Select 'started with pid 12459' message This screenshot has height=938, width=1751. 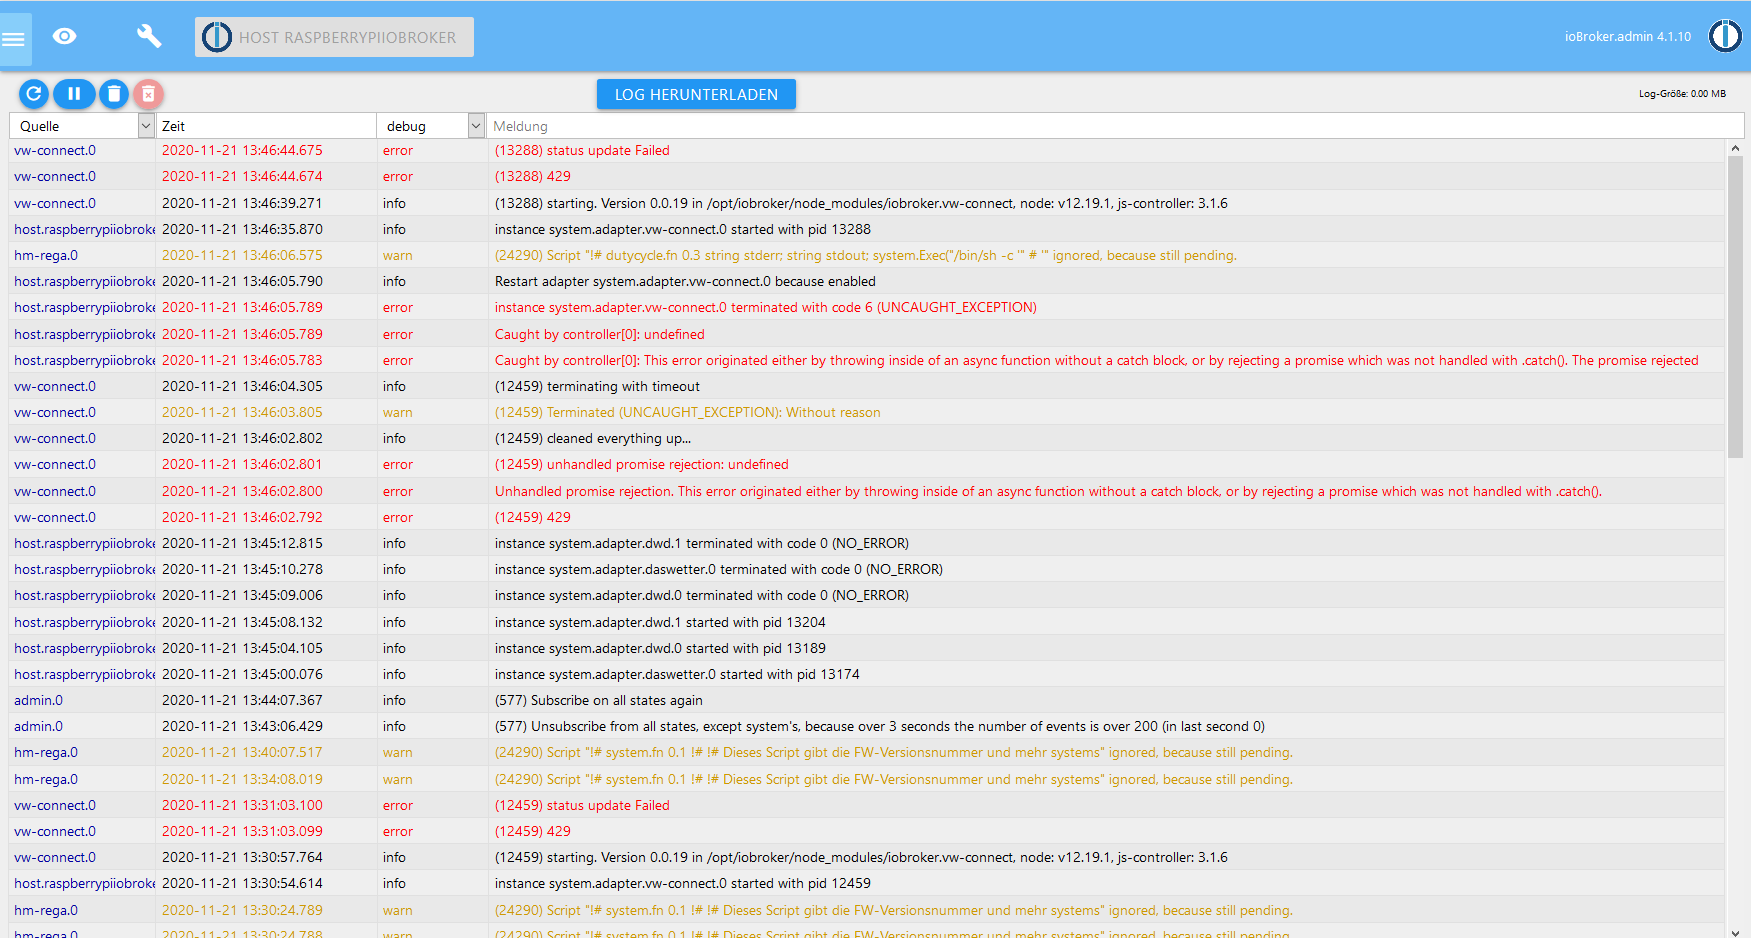click(682, 883)
